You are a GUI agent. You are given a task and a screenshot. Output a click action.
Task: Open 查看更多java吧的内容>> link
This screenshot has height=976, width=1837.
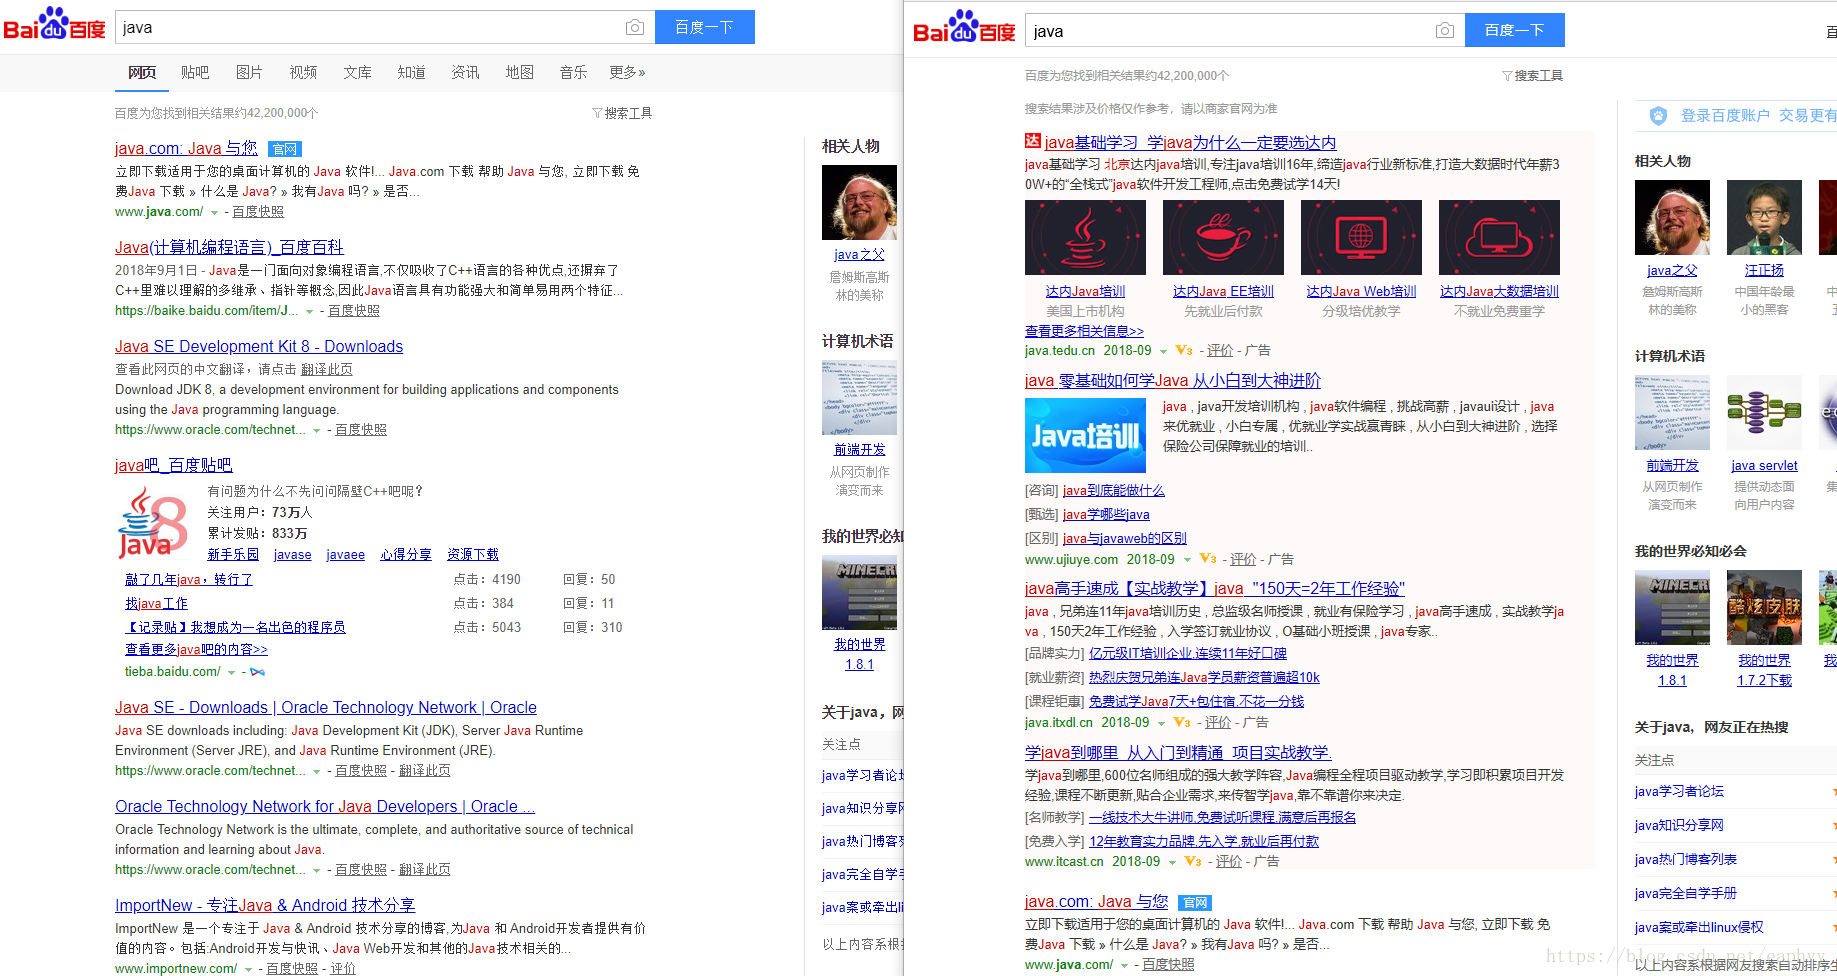pyautogui.click(x=196, y=649)
